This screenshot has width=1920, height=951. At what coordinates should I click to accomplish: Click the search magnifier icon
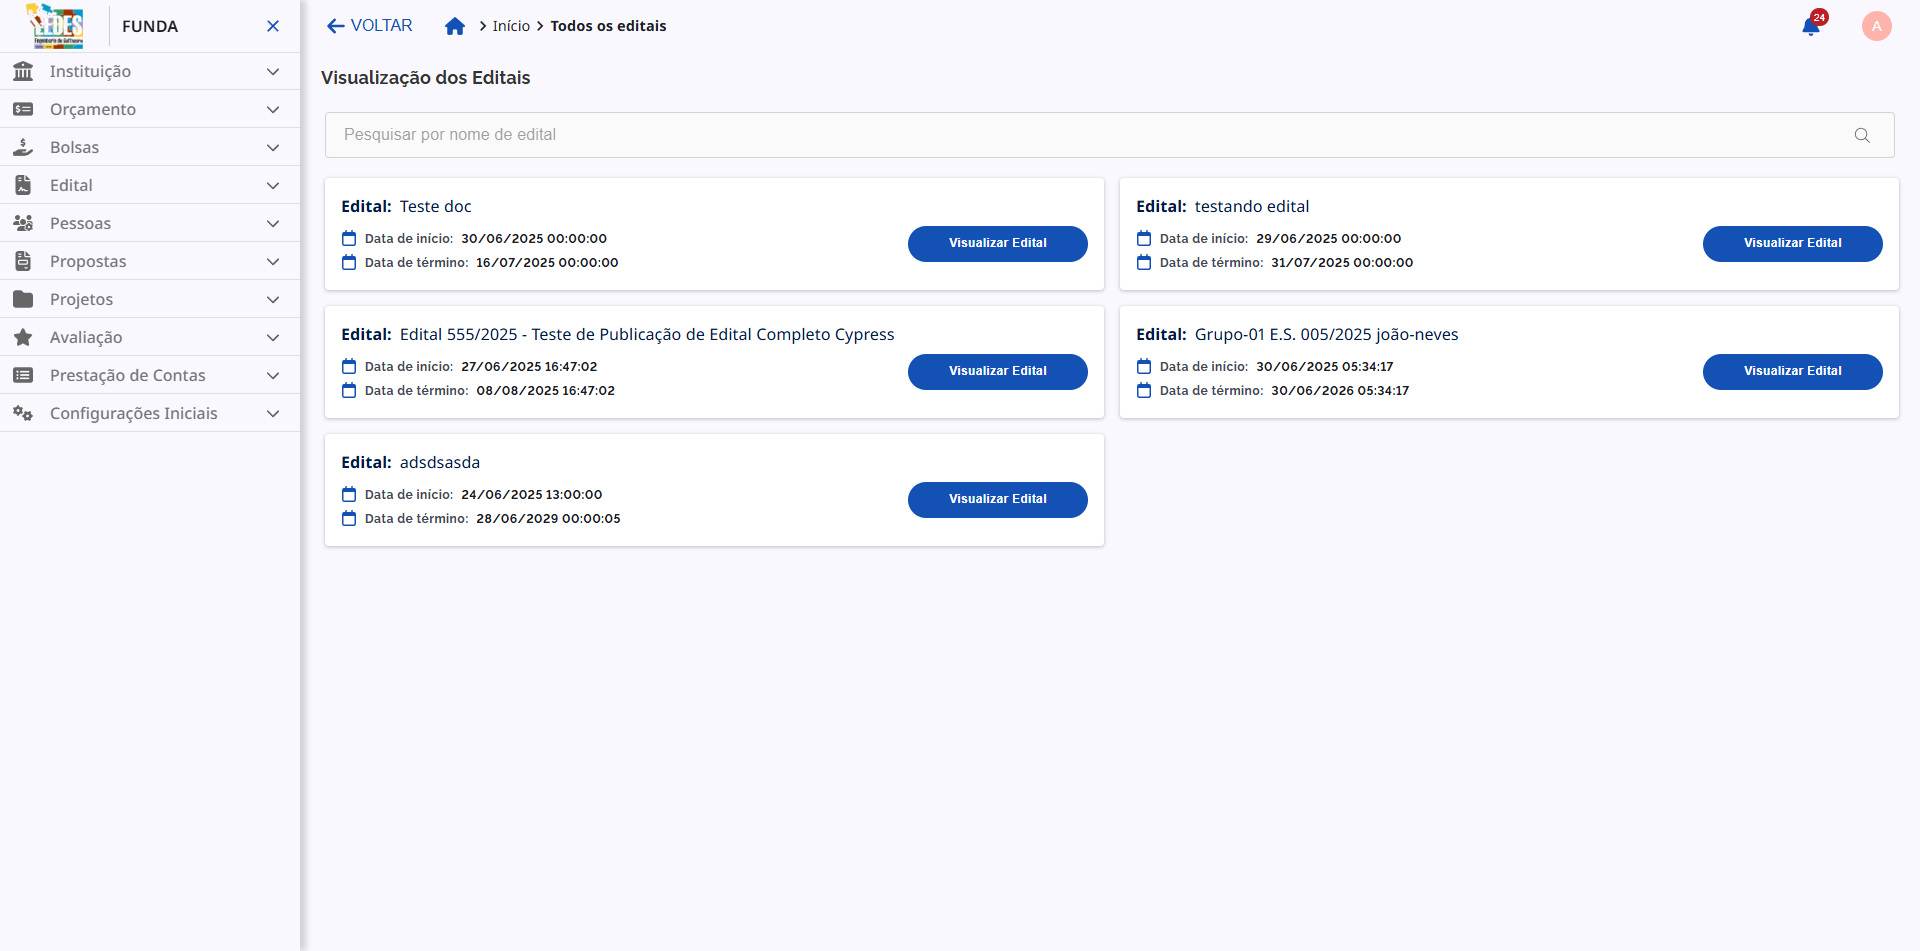[1862, 134]
